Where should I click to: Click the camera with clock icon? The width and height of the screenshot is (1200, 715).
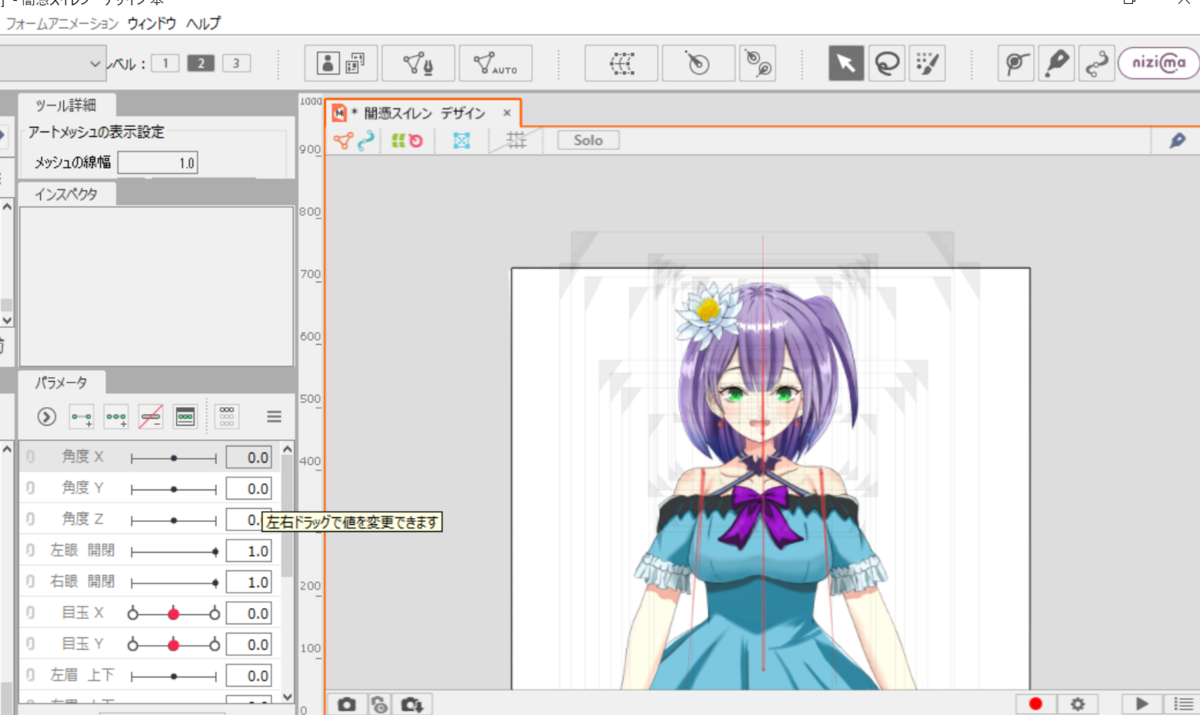(x=379, y=704)
